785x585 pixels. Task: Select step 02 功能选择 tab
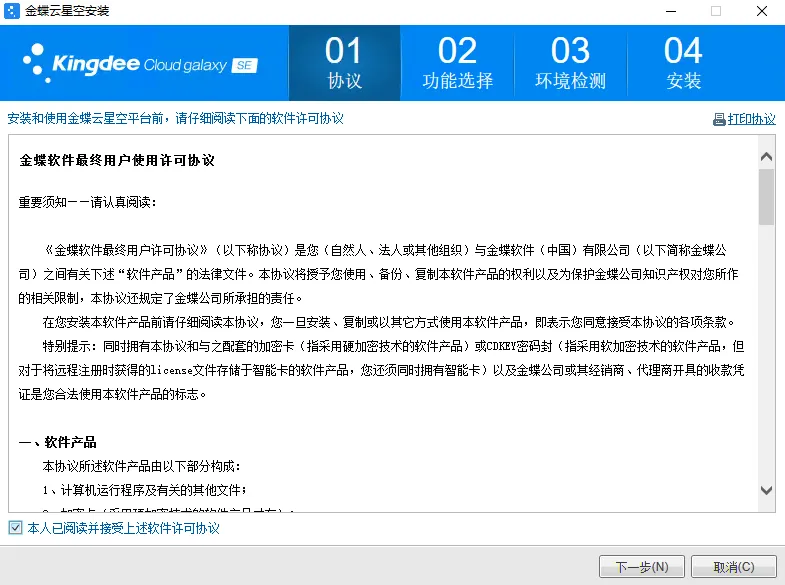click(457, 63)
